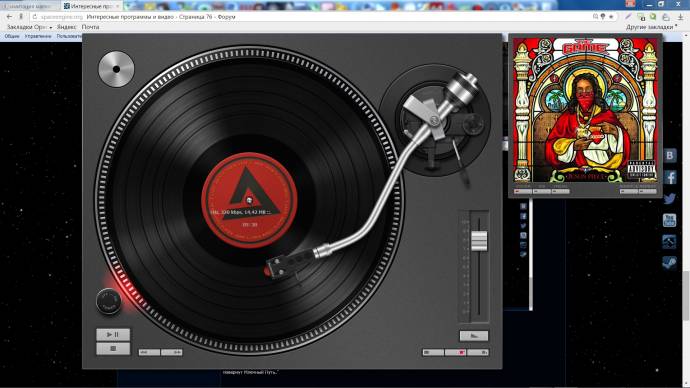Expand the Закладки Opera bookmarks folder dropdown

coord(29,27)
